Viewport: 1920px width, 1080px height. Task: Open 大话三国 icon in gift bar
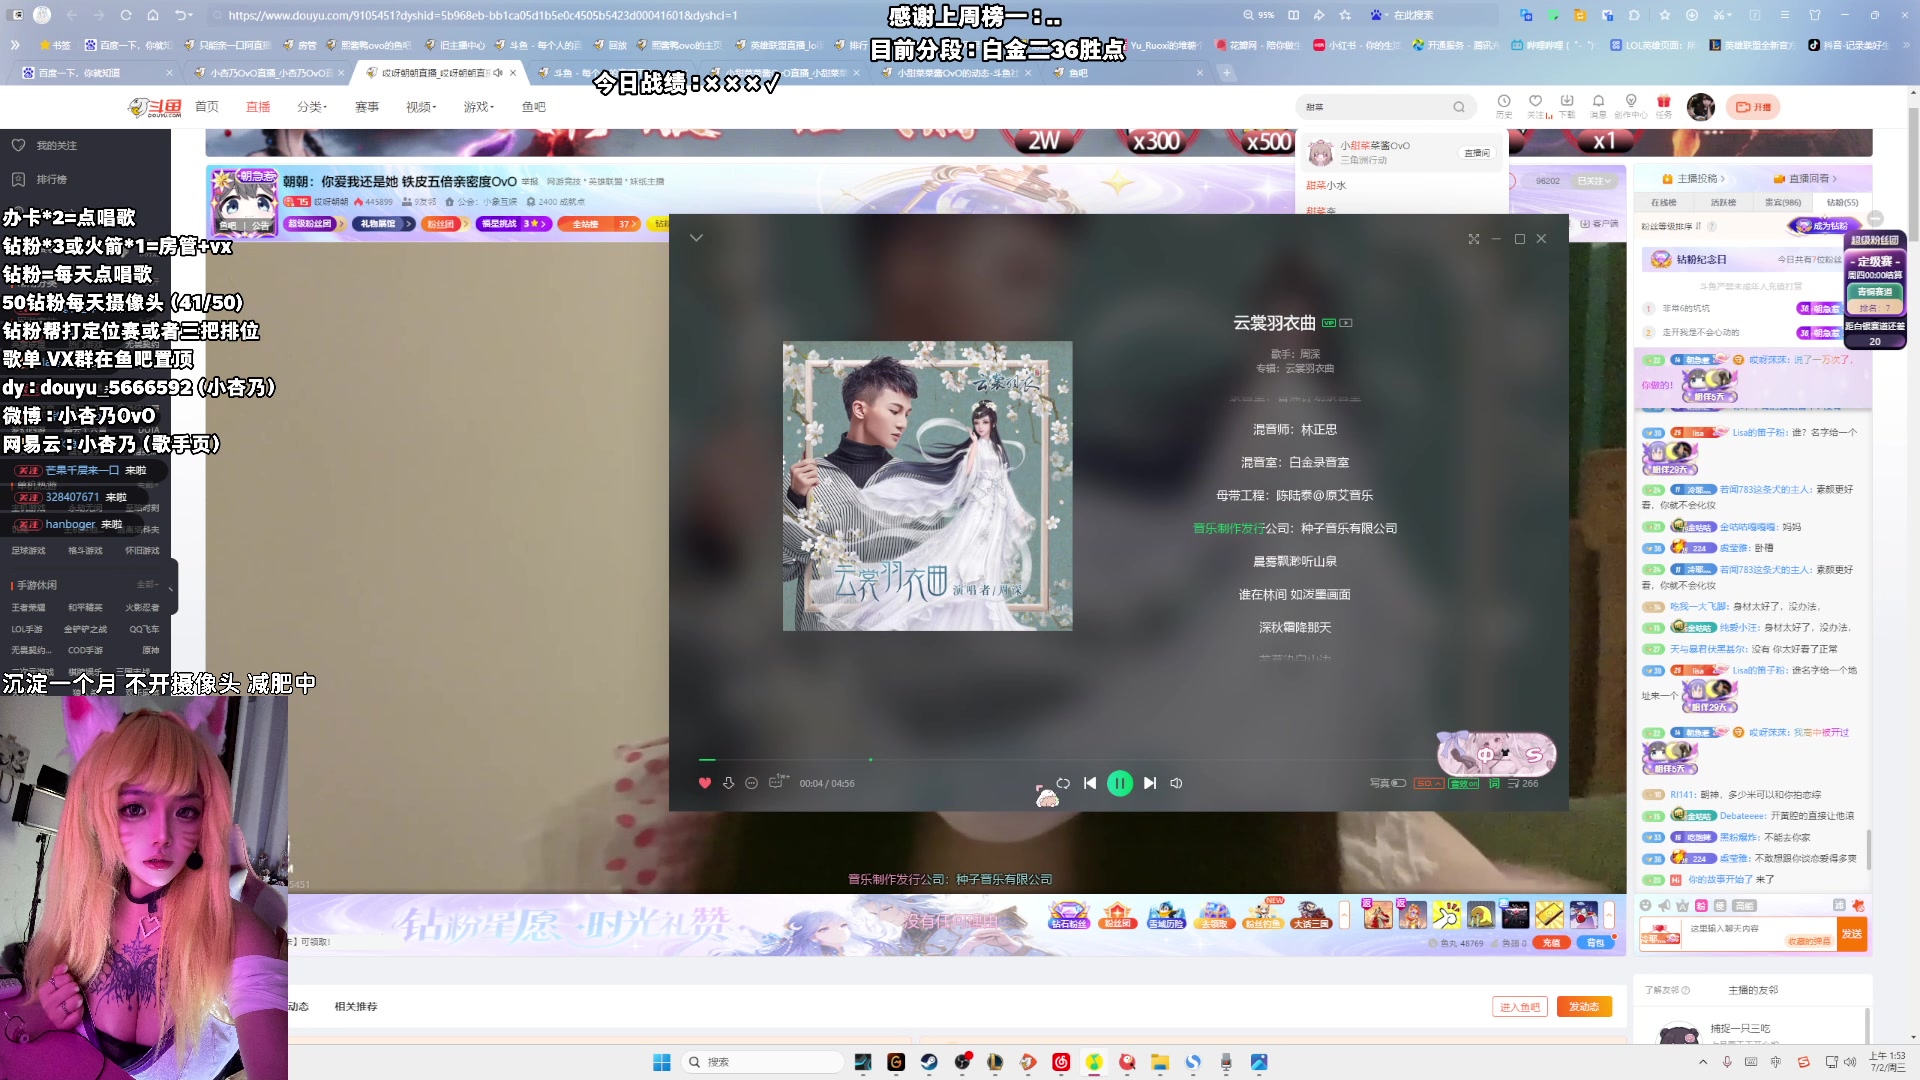pos(1311,915)
